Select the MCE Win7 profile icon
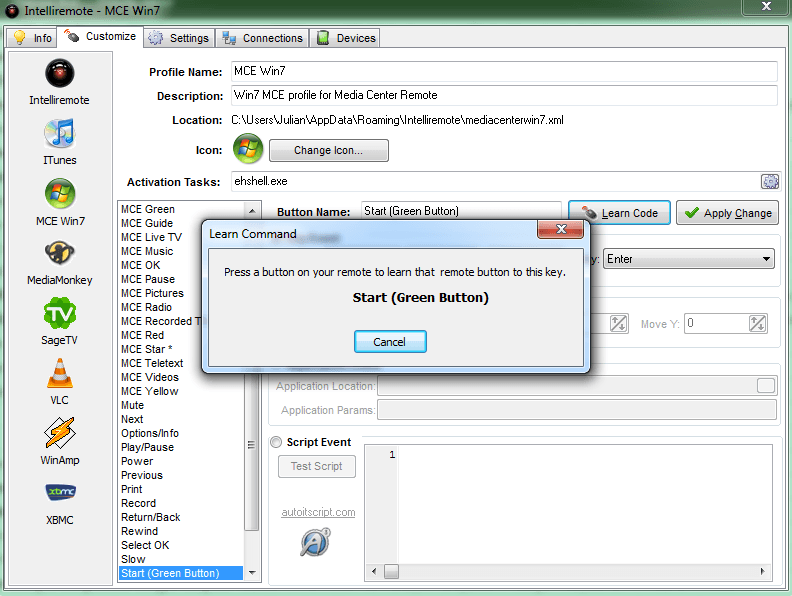792x596 pixels. (x=60, y=193)
